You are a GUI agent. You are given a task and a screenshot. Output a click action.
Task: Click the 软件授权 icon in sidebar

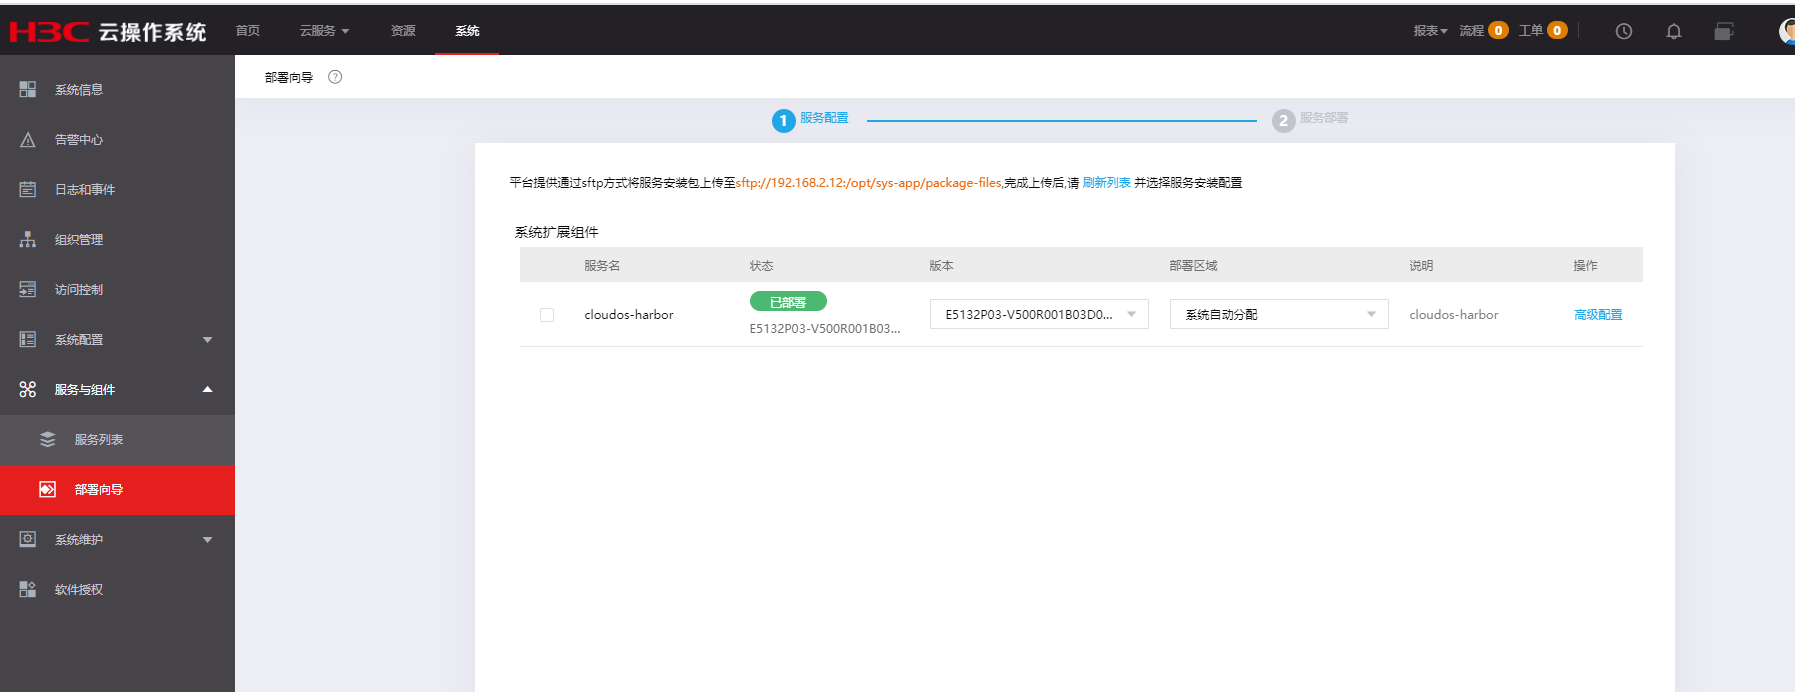pos(28,590)
